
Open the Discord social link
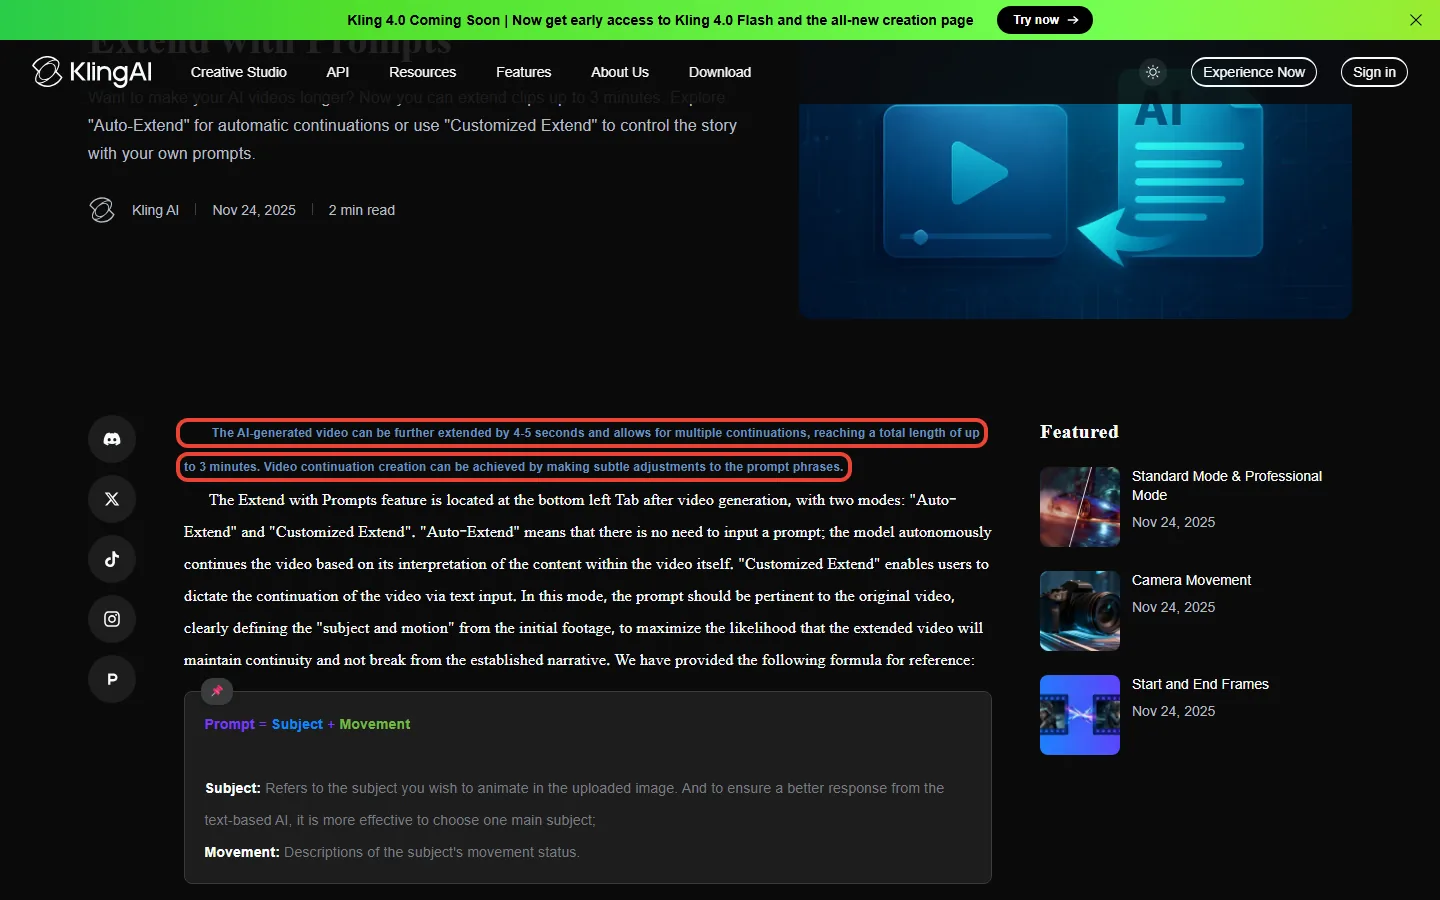(x=112, y=439)
